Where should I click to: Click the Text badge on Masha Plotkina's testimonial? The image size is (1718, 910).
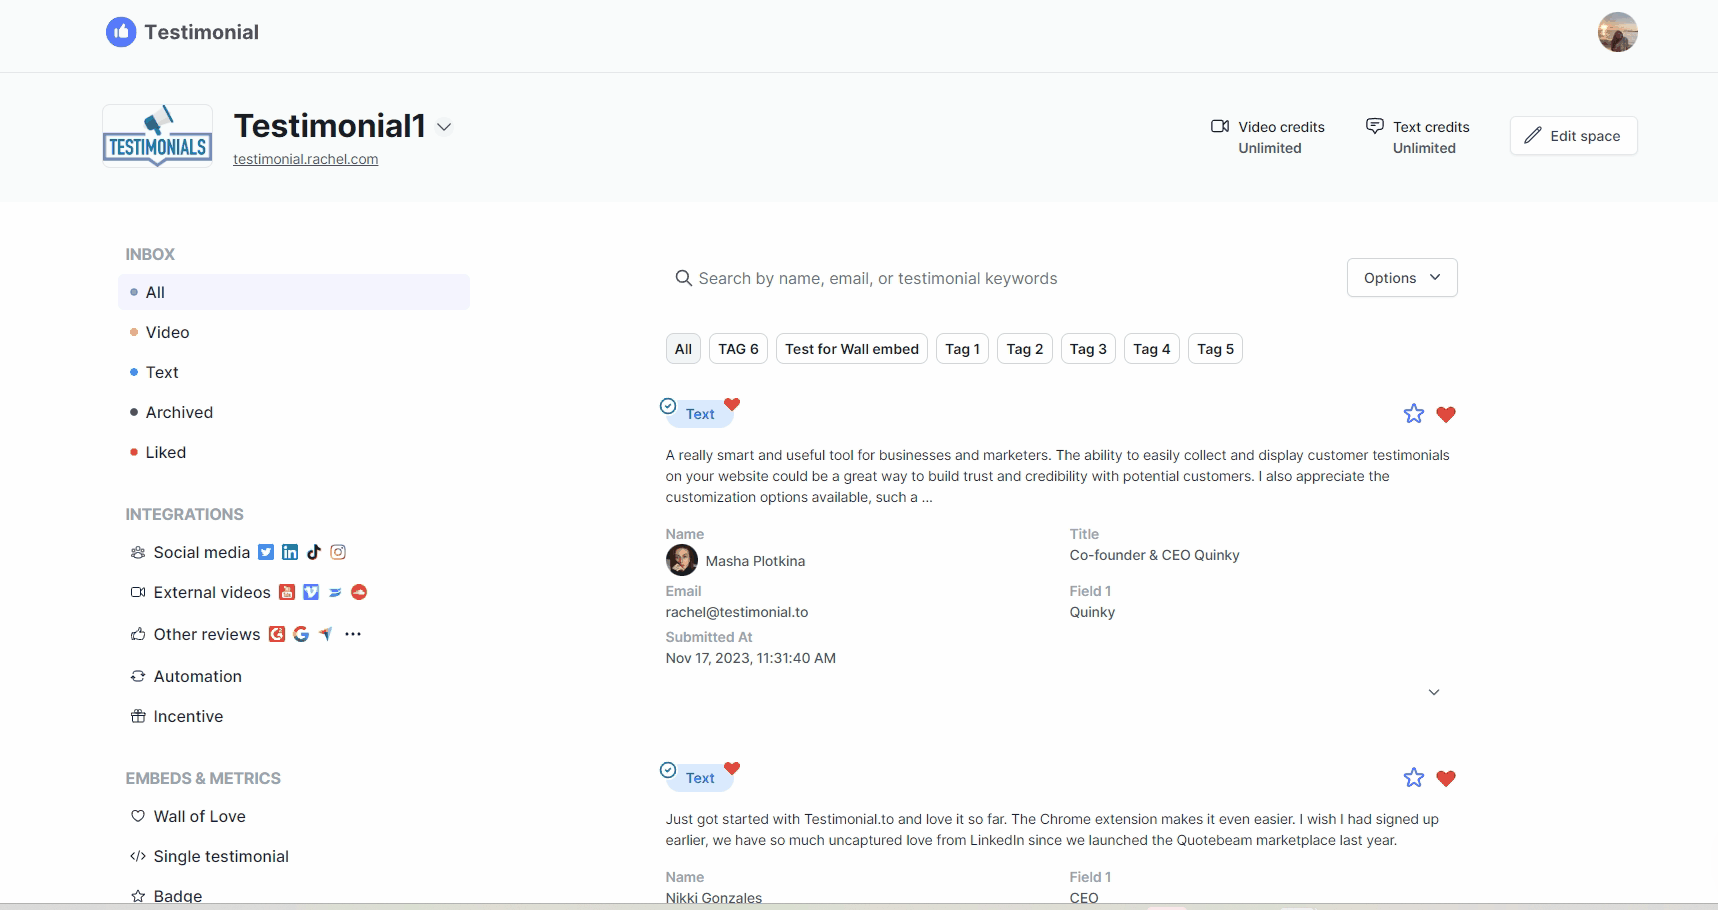700,414
